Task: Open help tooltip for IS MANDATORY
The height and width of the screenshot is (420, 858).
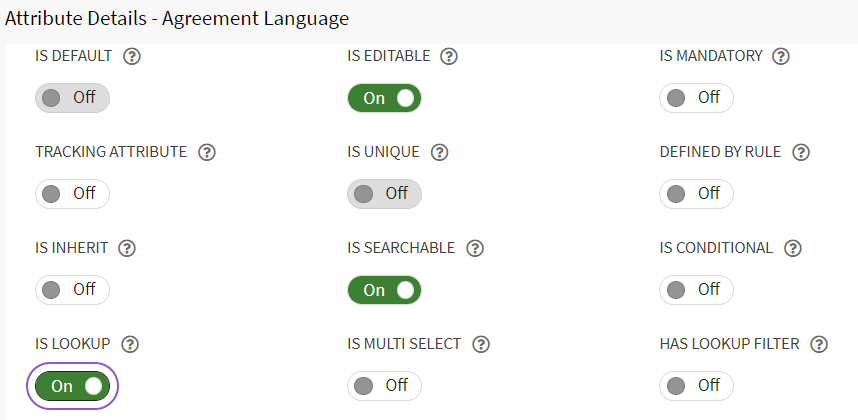Action: pyautogui.click(x=781, y=56)
